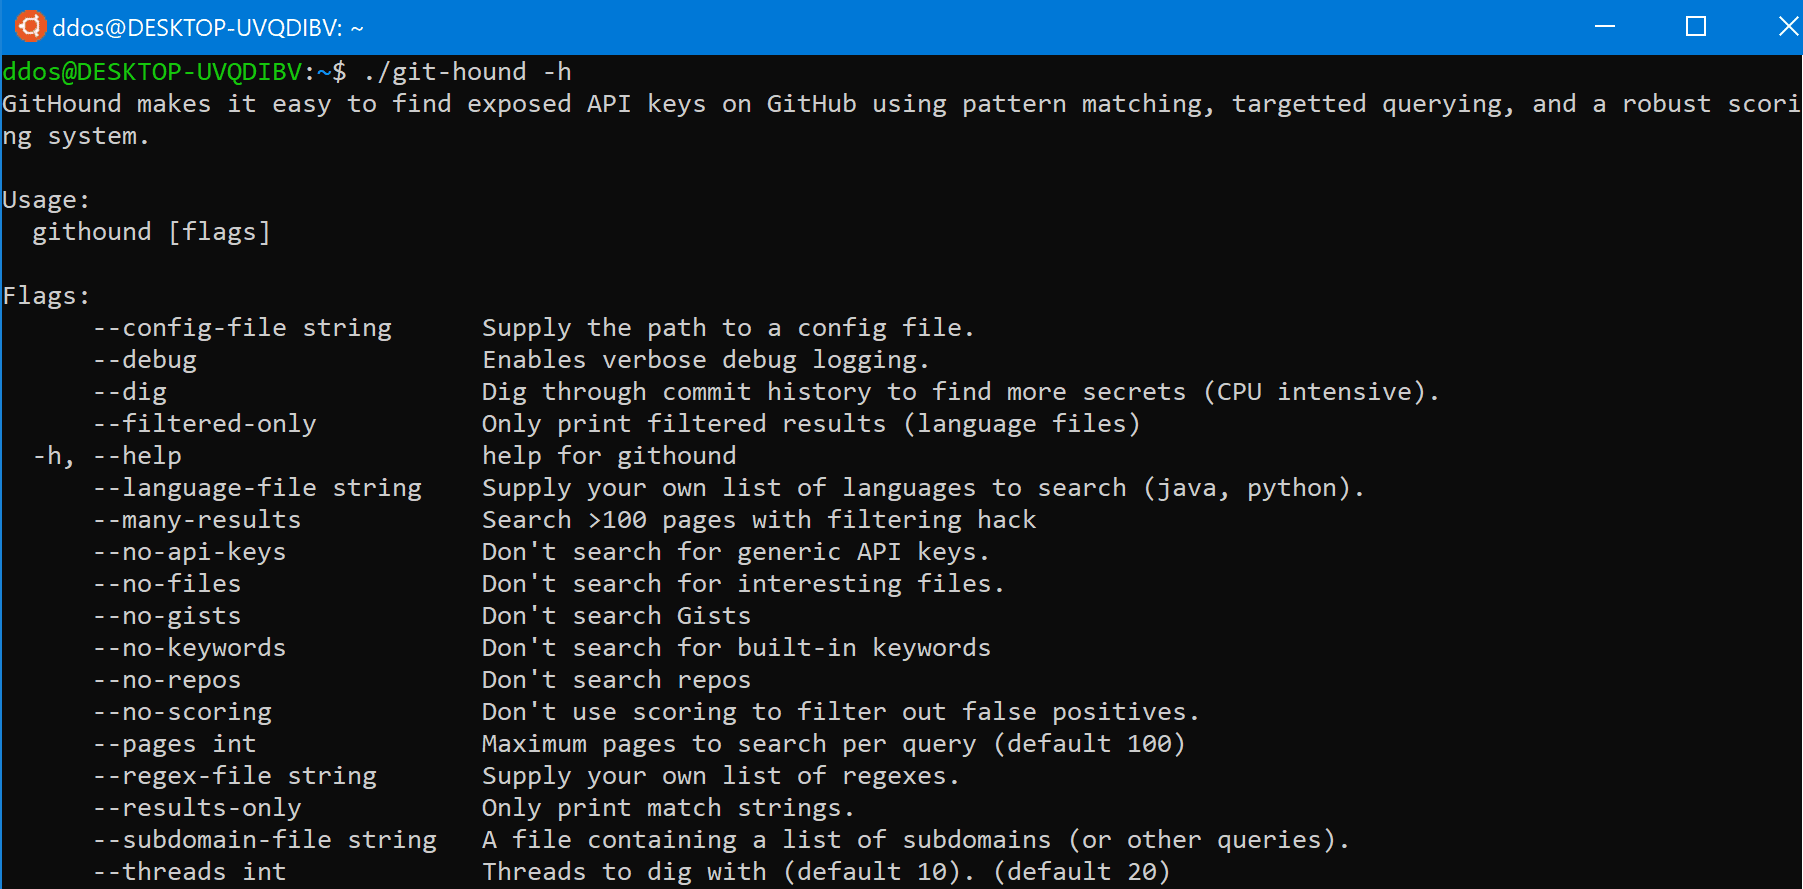1803x889 pixels.
Task: Click the window title ddos@DESKTOP-UVQDIBV
Action: [x=208, y=28]
